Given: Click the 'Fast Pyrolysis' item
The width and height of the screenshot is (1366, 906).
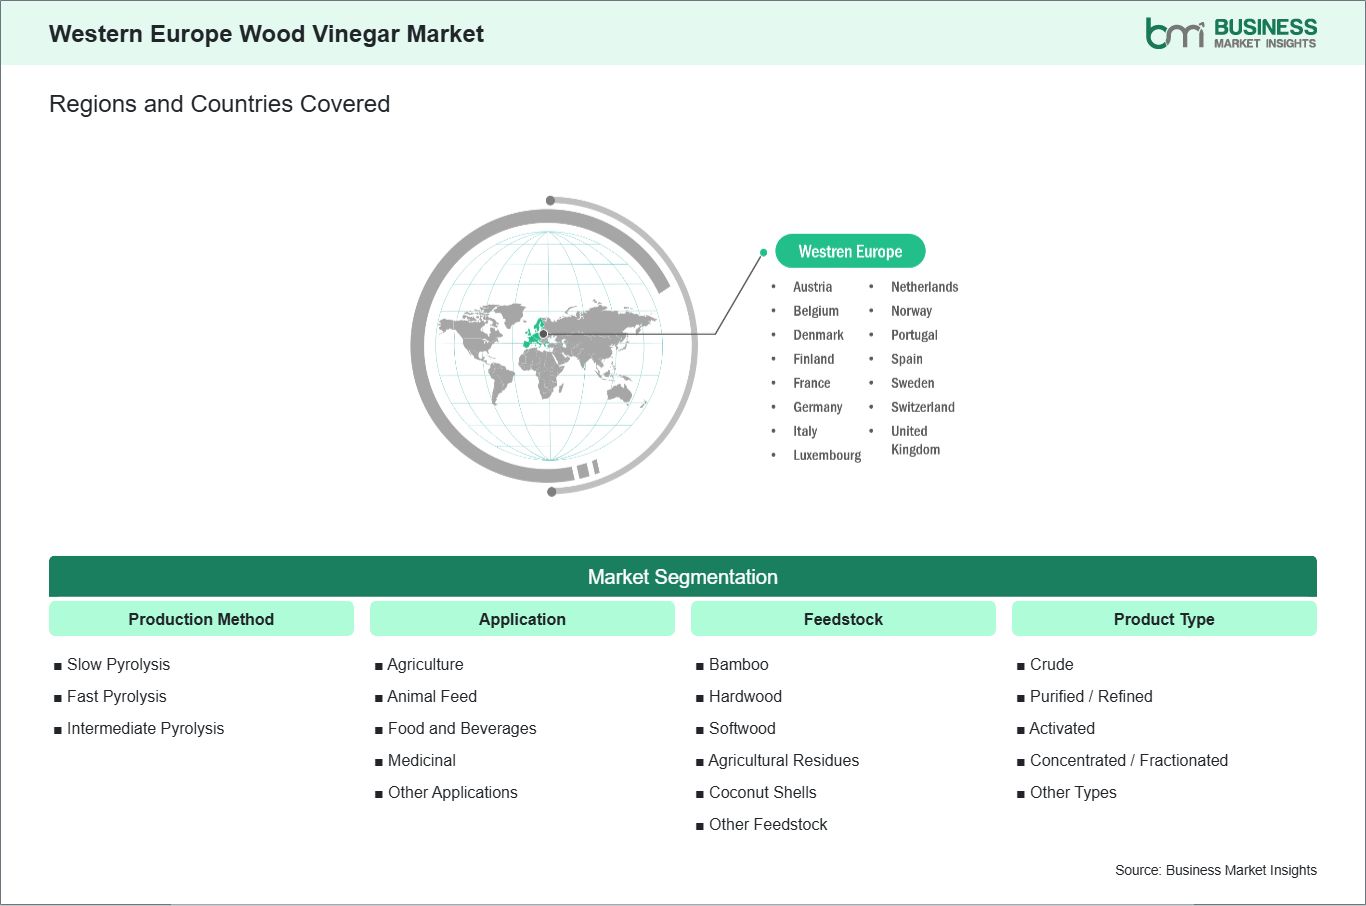Looking at the screenshot, I should click(x=116, y=696).
